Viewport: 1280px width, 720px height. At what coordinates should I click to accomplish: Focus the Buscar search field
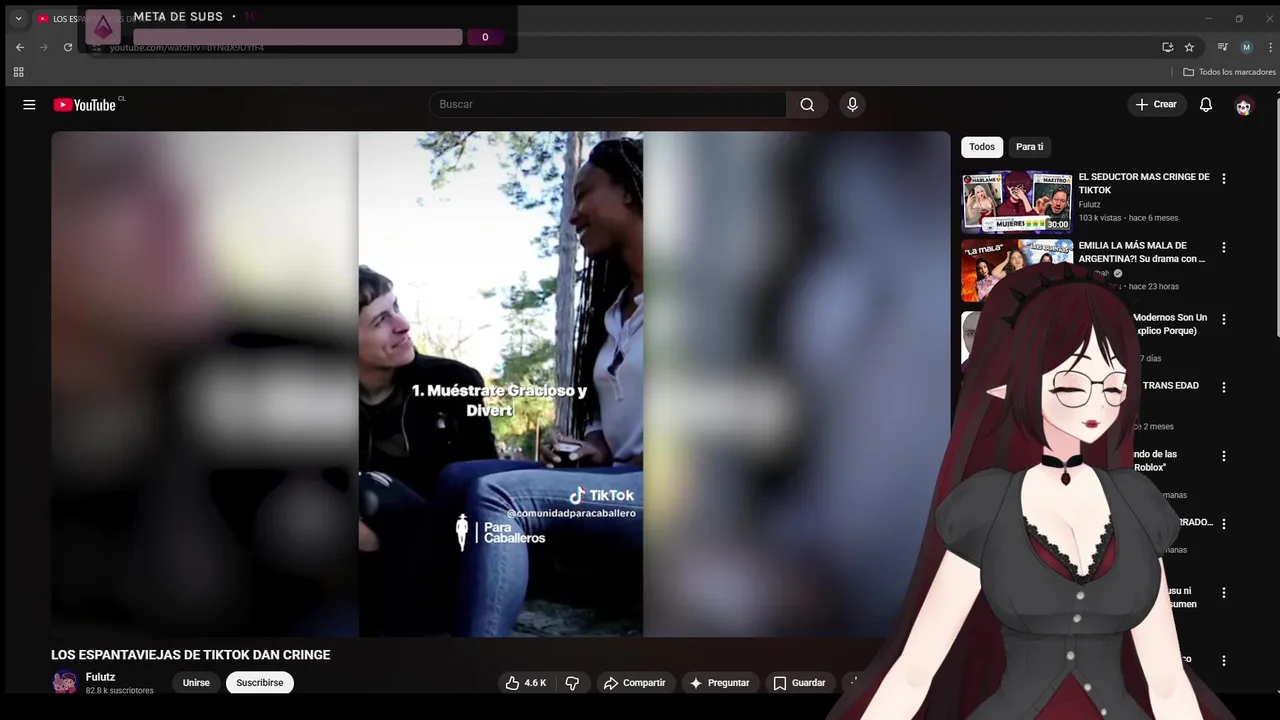coord(608,105)
